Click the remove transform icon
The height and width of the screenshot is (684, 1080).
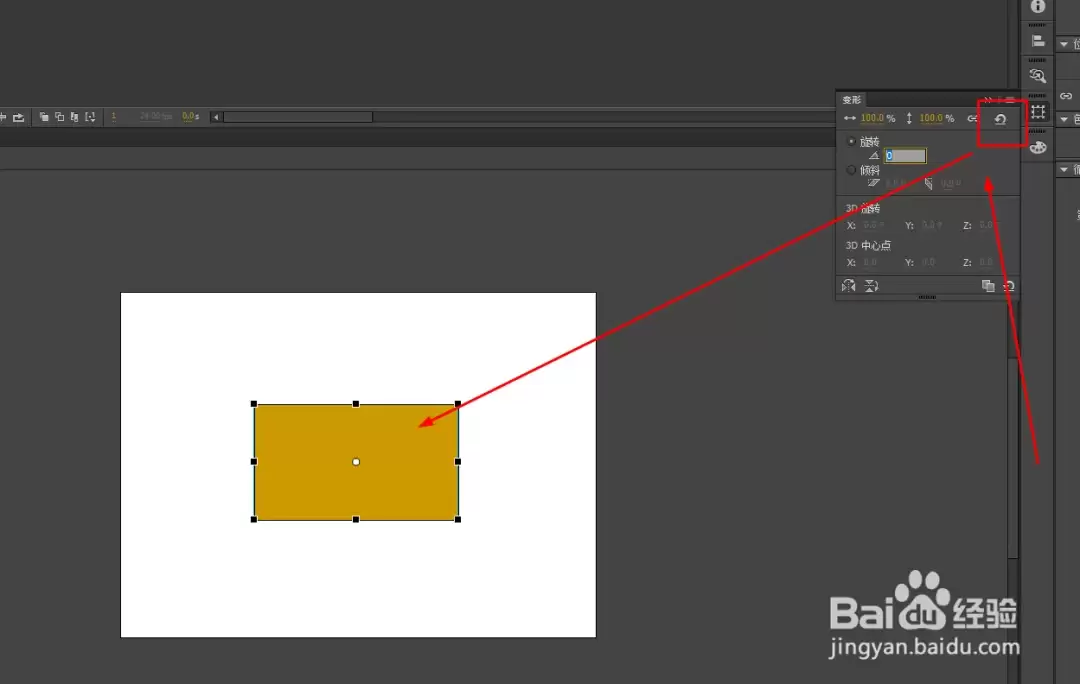click(1008, 285)
